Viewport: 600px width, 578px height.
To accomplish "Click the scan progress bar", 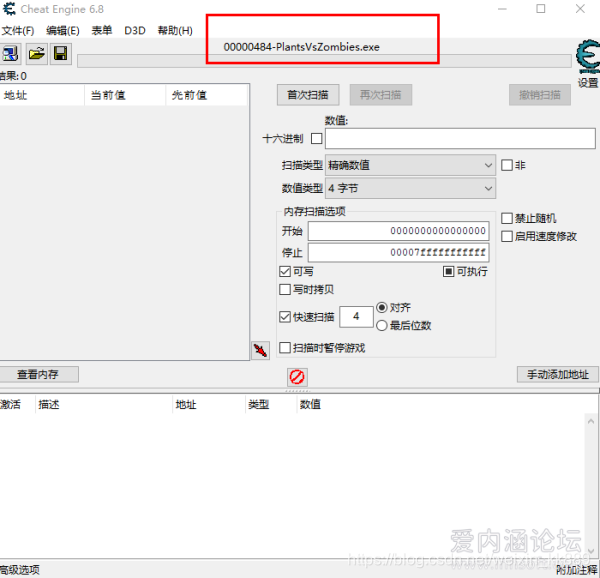I will coord(324,61).
